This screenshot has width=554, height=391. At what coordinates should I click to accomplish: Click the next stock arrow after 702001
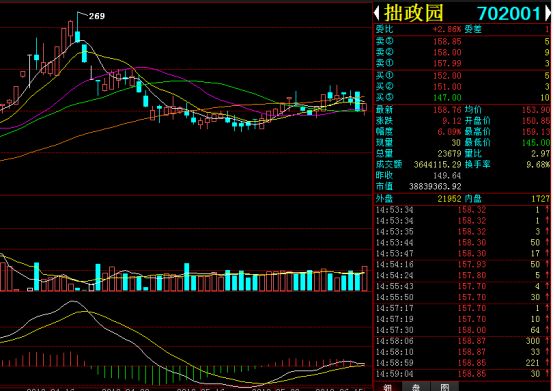pyautogui.click(x=548, y=13)
